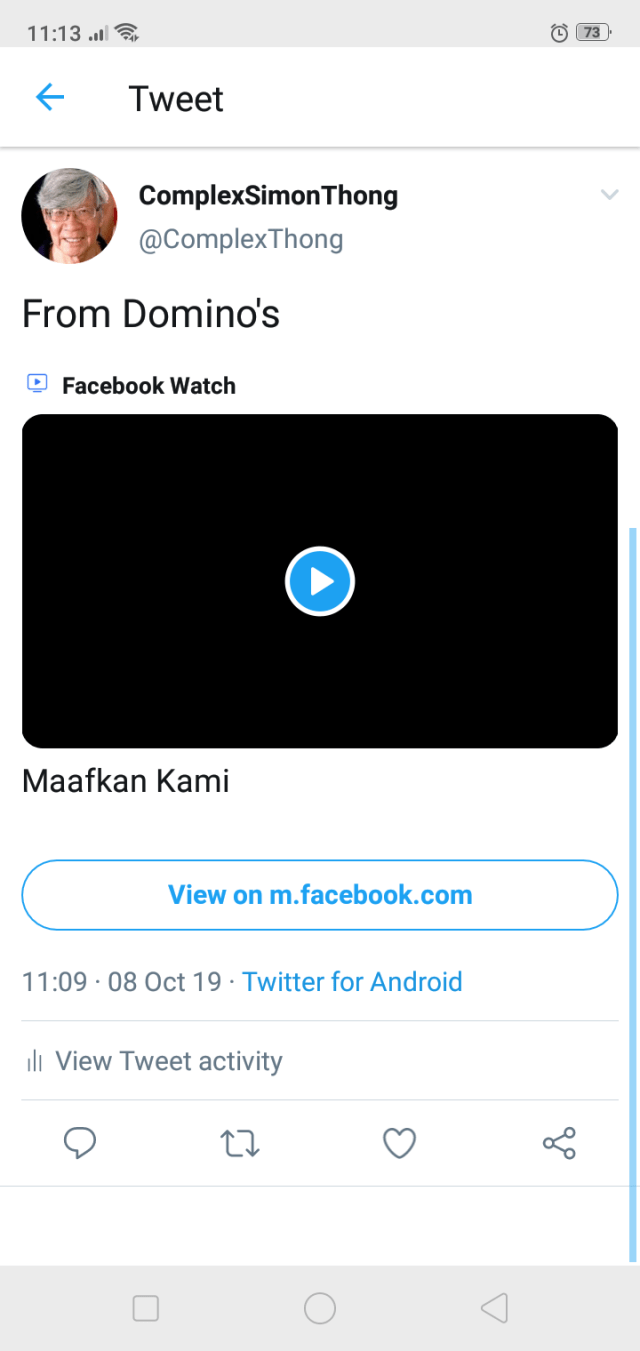The height and width of the screenshot is (1351, 640).
Task: Retweet this tweet
Action: pyautogui.click(x=240, y=1143)
